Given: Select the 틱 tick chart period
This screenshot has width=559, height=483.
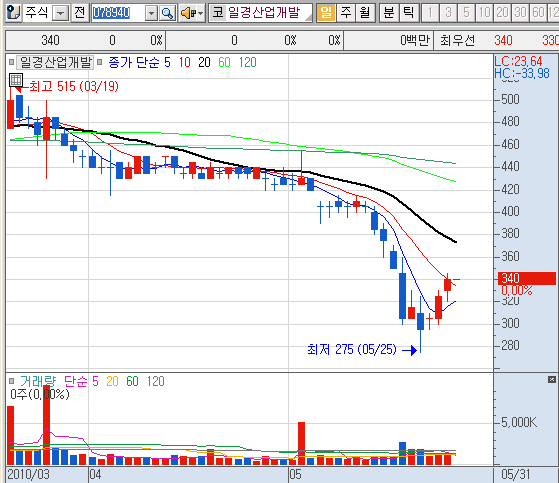Looking at the screenshot, I should pos(408,13).
